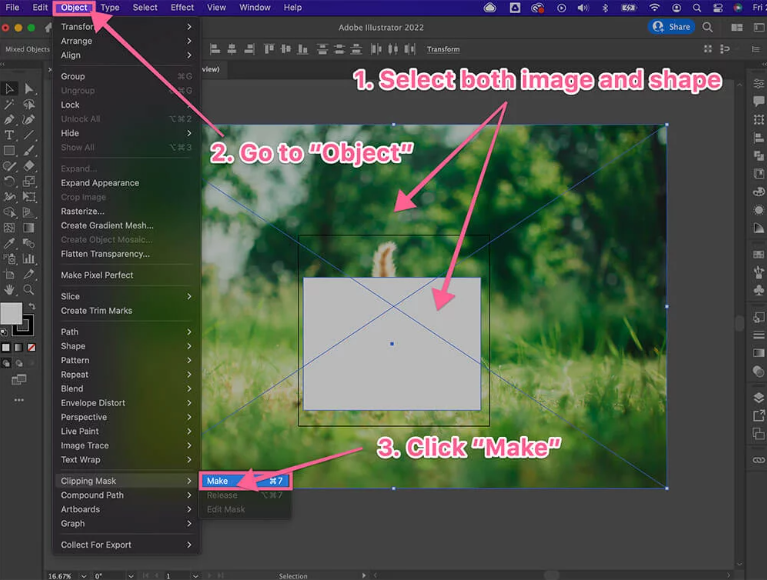The width and height of the screenshot is (767, 580).
Task: Reset default fill and stroke
Action: [x=4, y=333]
